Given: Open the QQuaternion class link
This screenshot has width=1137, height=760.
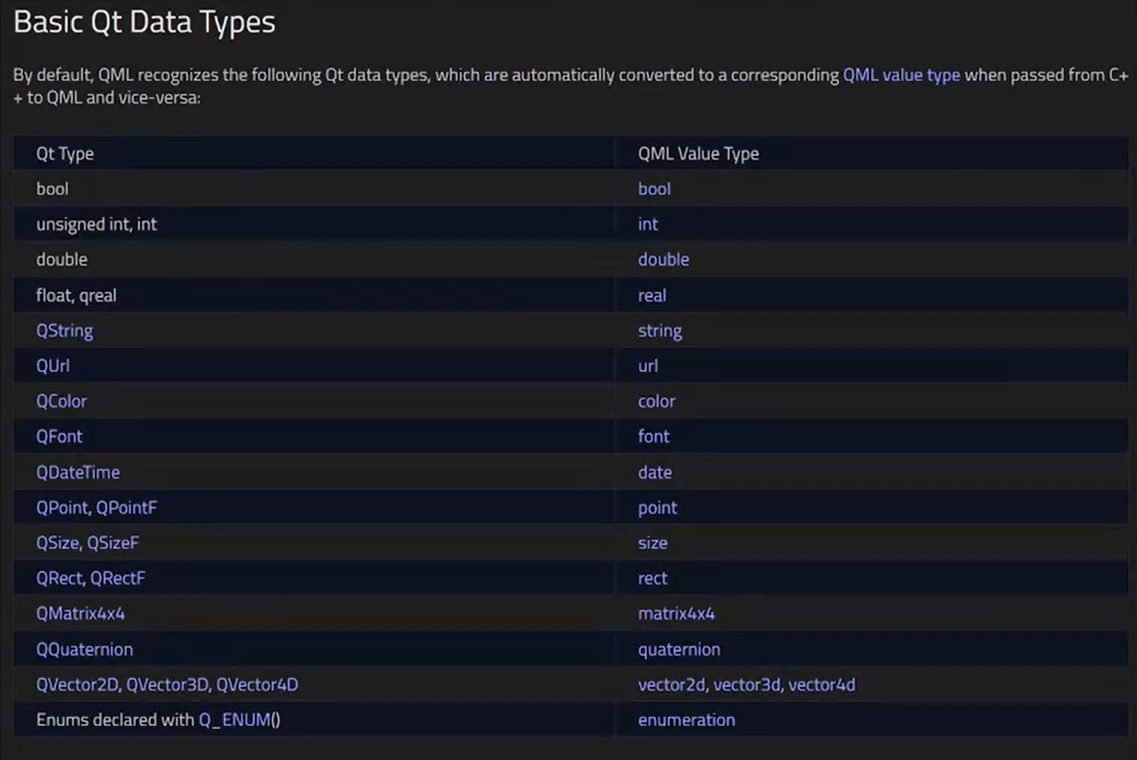Looking at the screenshot, I should pos(84,649).
